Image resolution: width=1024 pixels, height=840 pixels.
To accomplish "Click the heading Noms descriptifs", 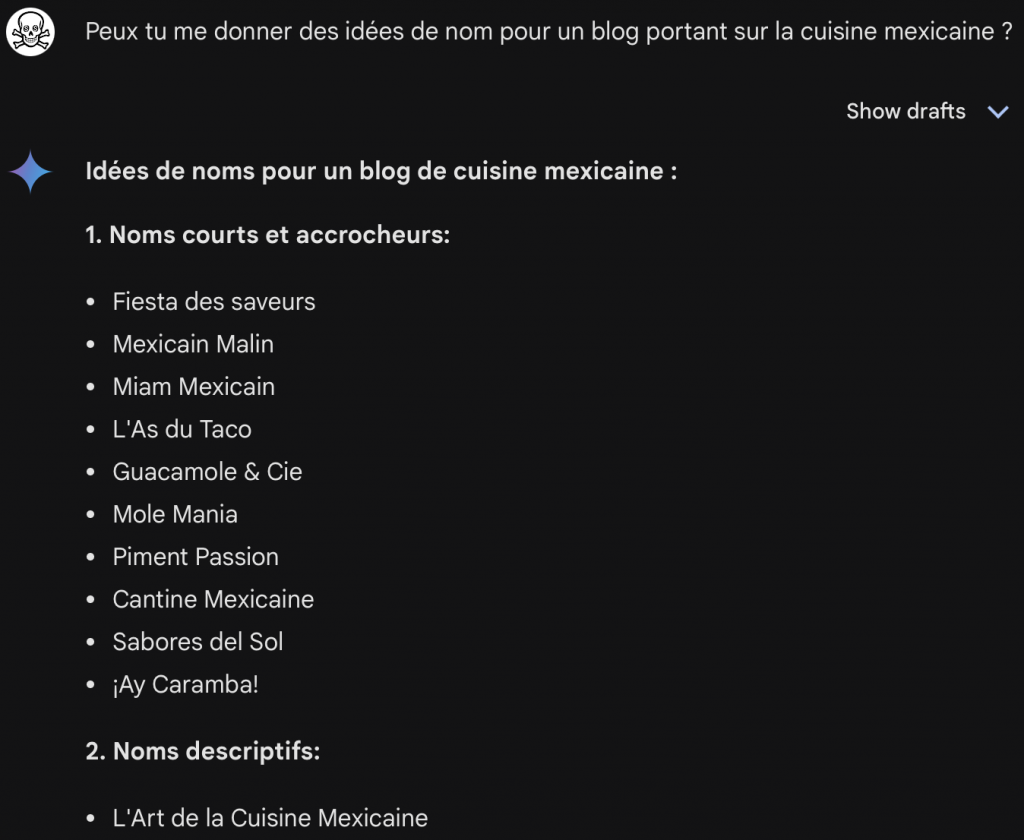I will 217,751.
